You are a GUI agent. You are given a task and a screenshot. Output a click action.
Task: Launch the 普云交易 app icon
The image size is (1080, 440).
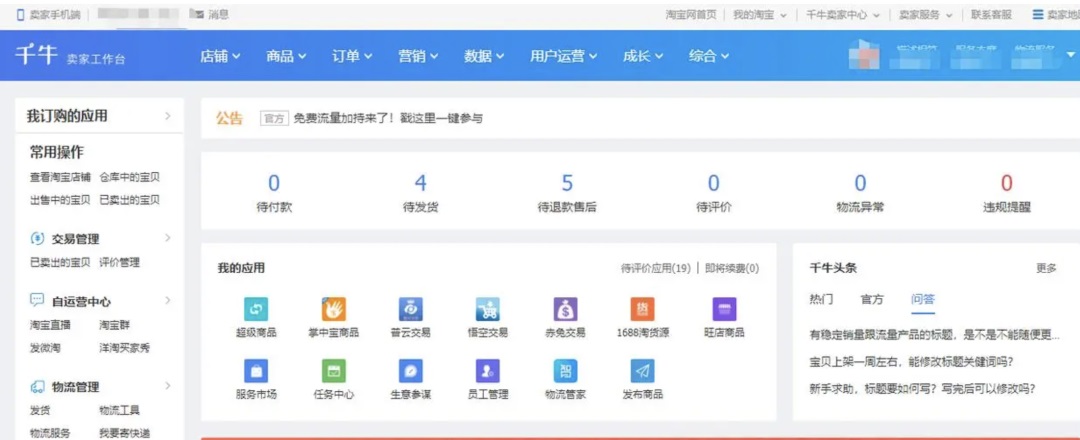click(x=411, y=310)
